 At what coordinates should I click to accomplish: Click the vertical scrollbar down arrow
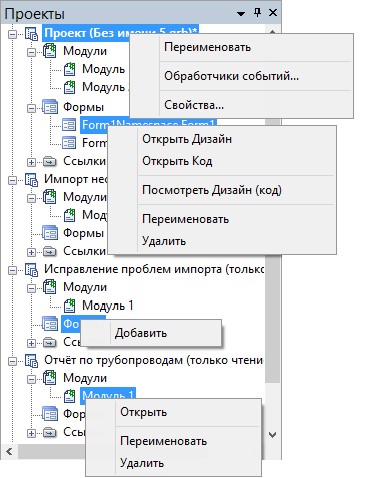pos(272,435)
